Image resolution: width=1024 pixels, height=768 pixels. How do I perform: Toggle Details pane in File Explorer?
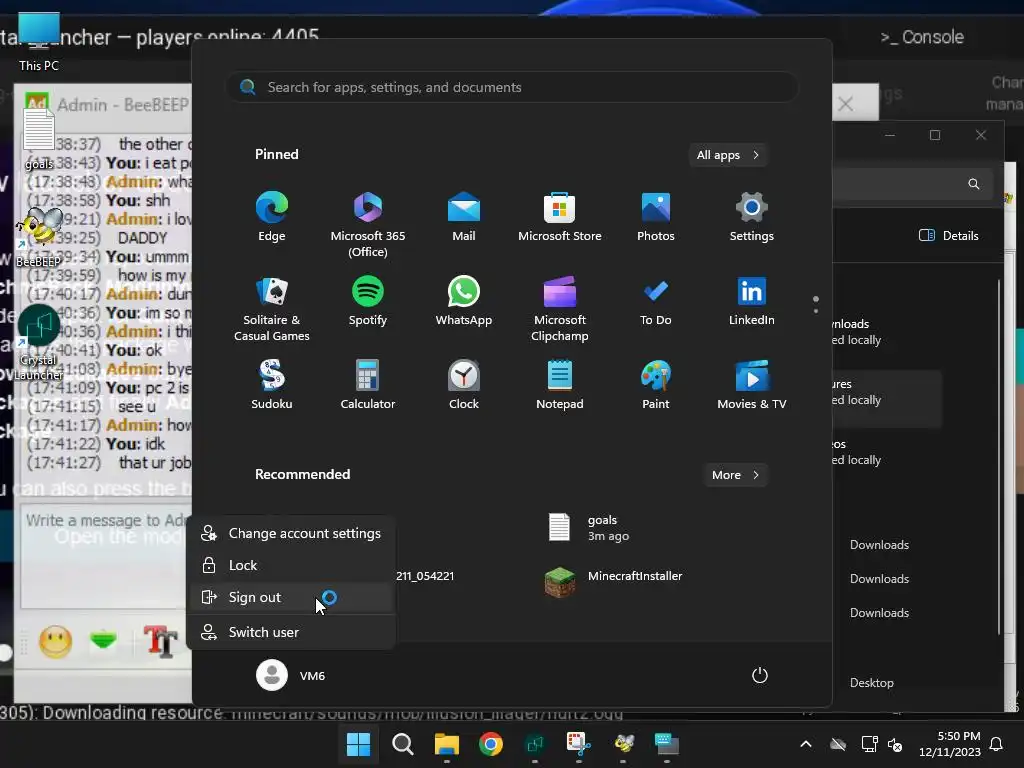pos(949,236)
